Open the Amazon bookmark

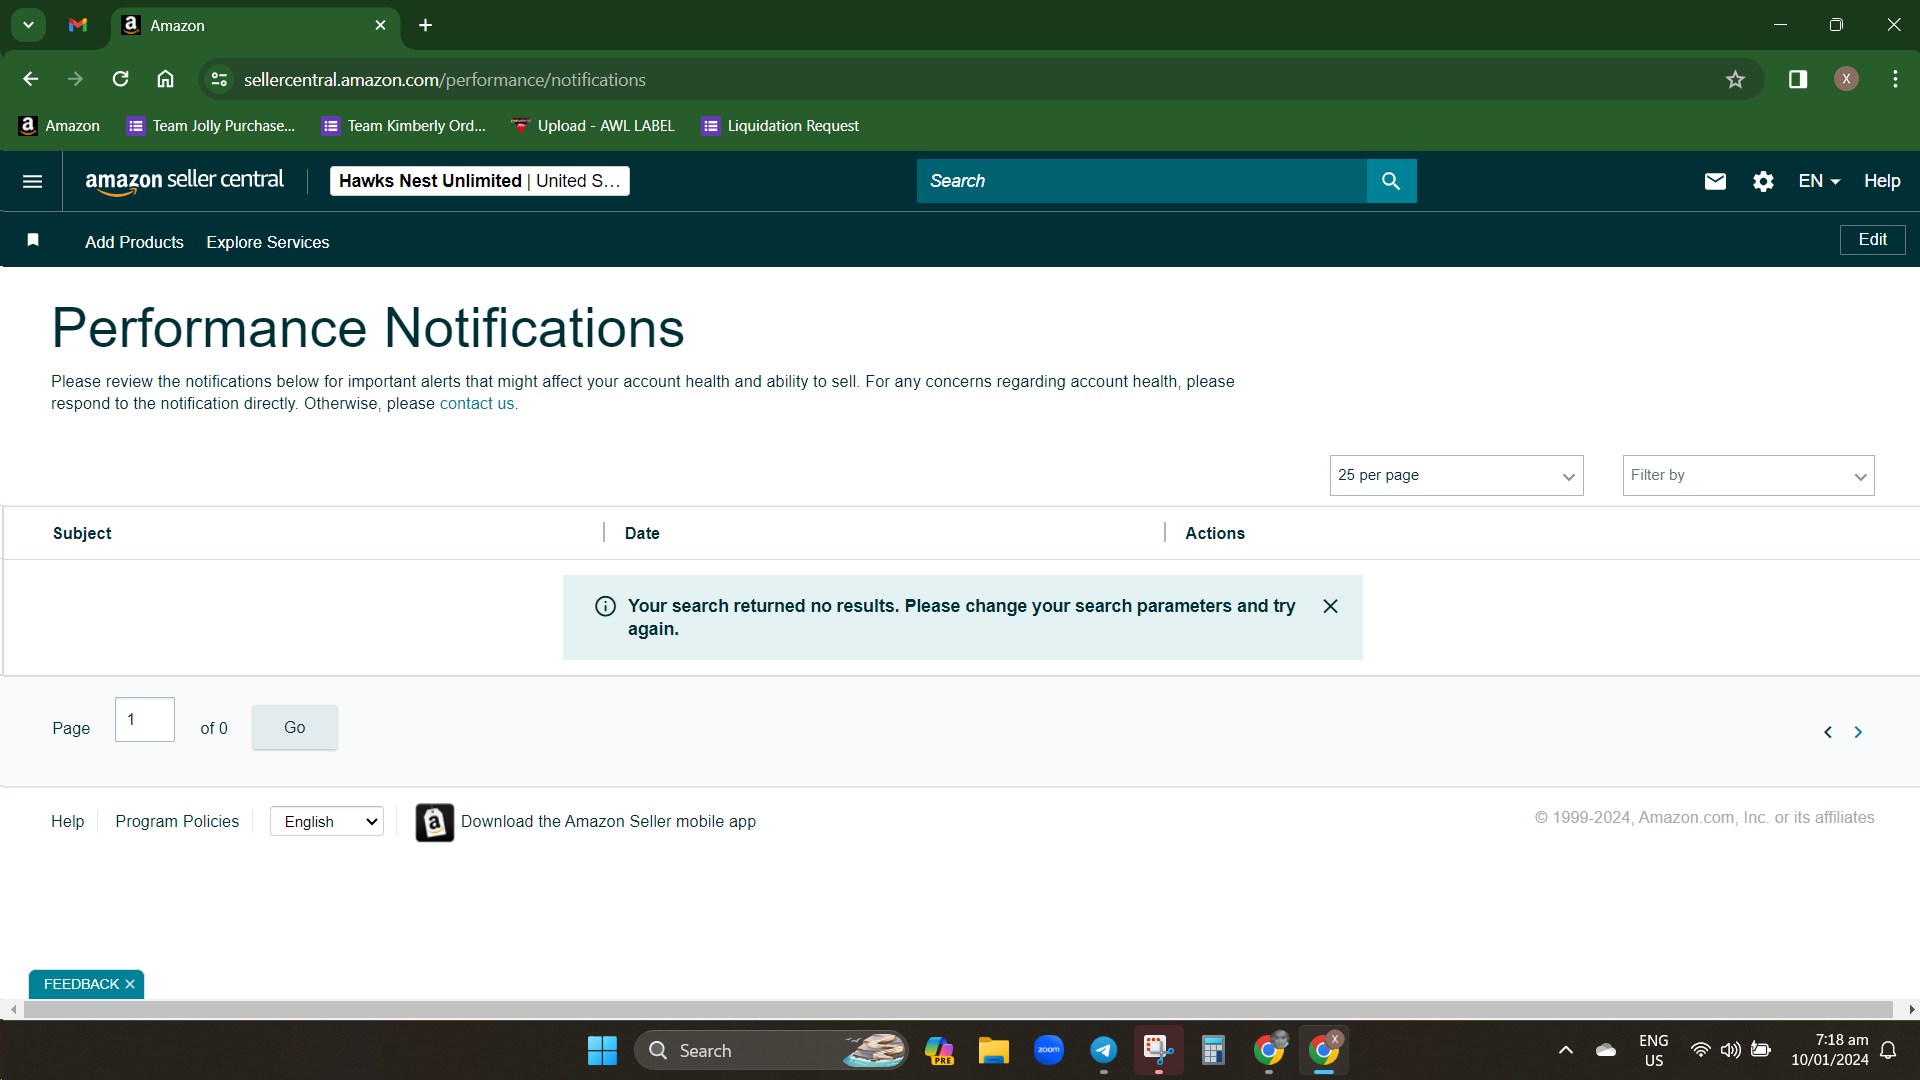click(x=60, y=126)
